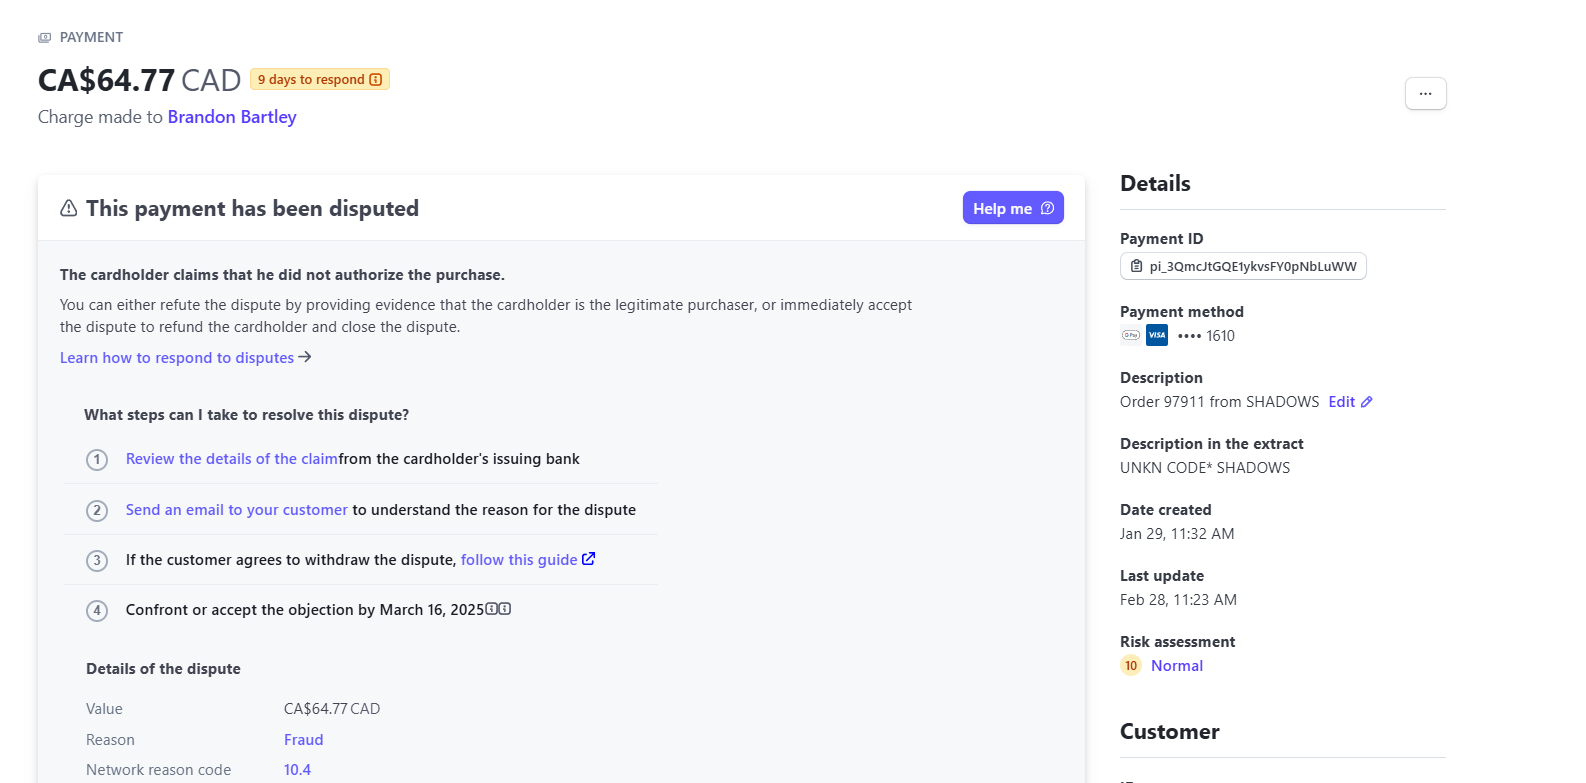1586x783 pixels.
Task: Open the Normal risk assessment link
Action: 1177,666
